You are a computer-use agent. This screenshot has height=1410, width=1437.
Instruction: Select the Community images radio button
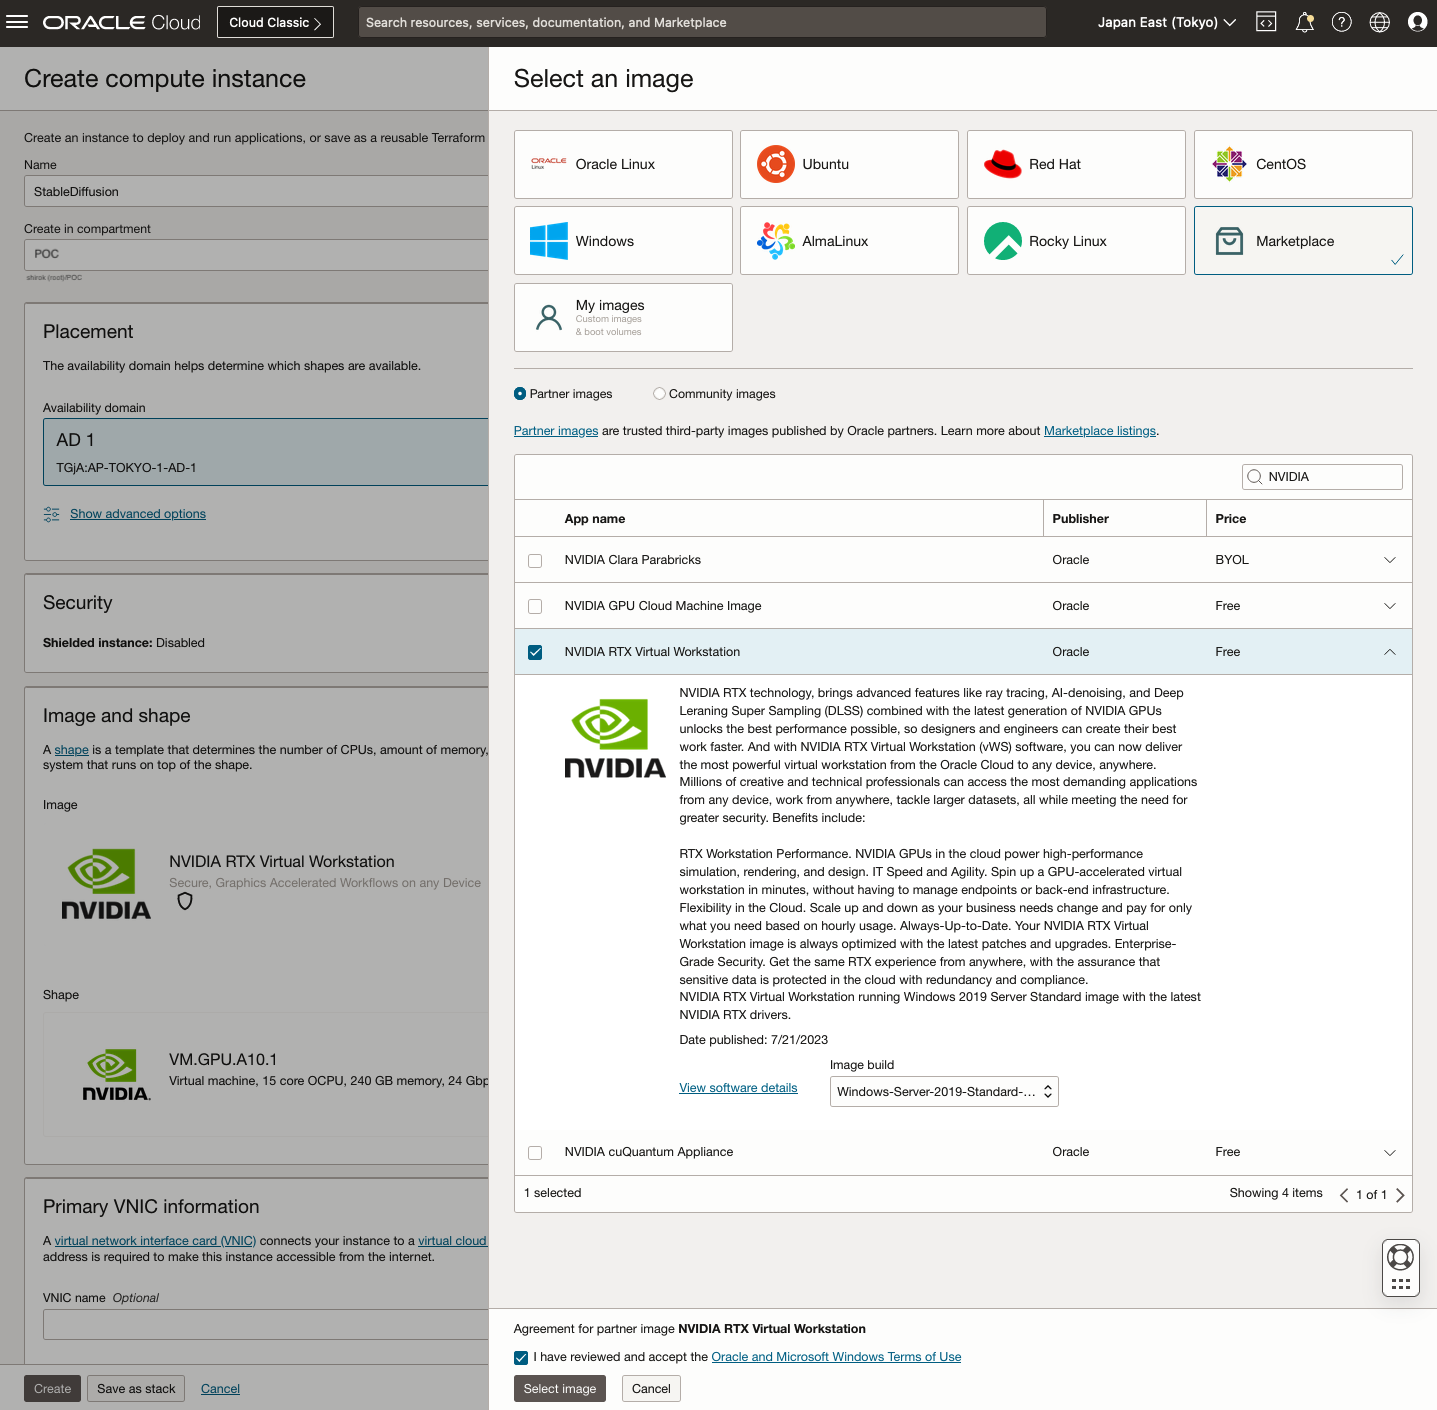click(659, 393)
